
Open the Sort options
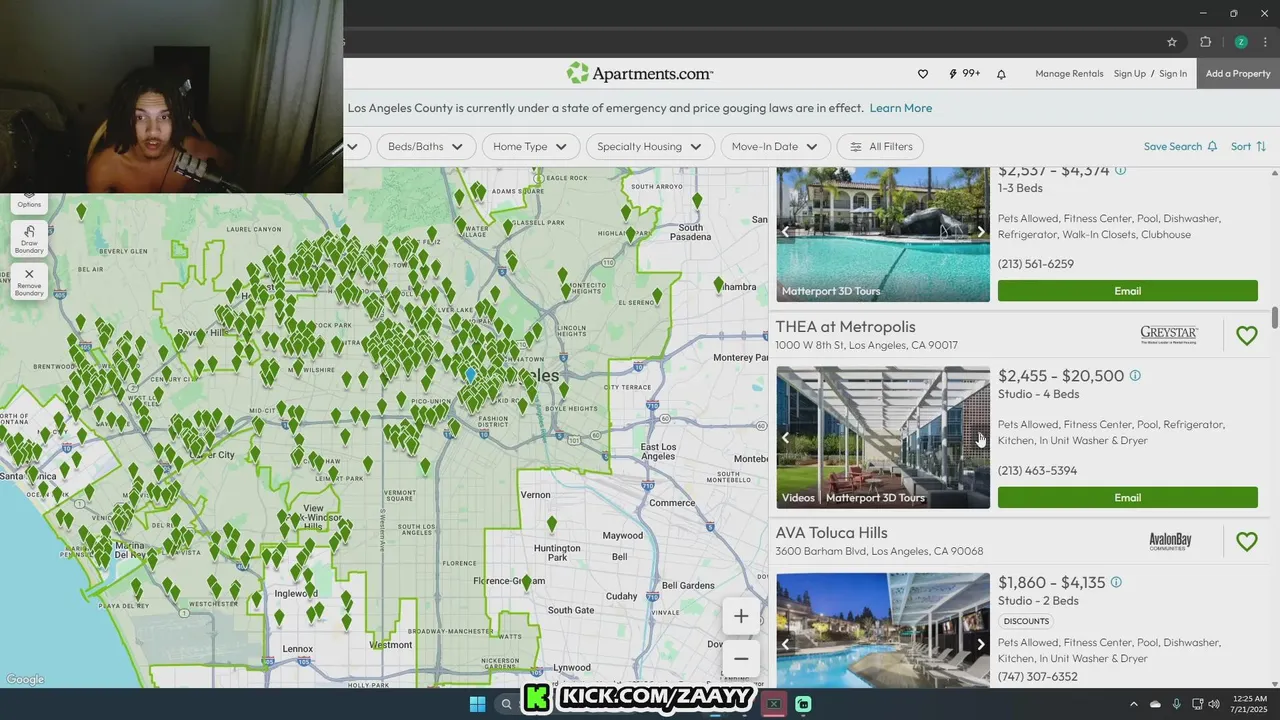tap(1248, 146)
